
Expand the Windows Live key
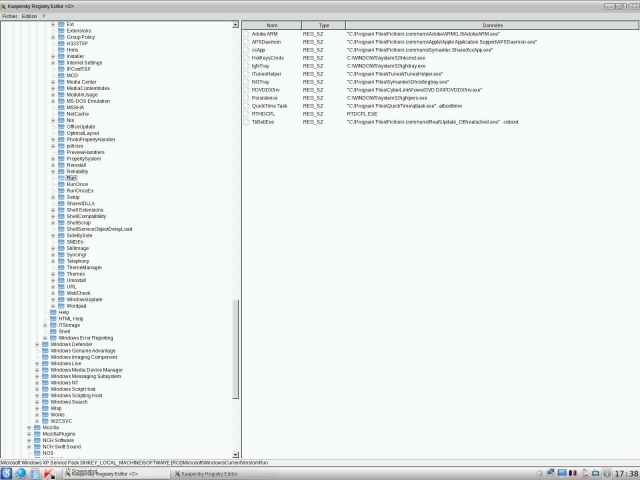click(37, 364)
